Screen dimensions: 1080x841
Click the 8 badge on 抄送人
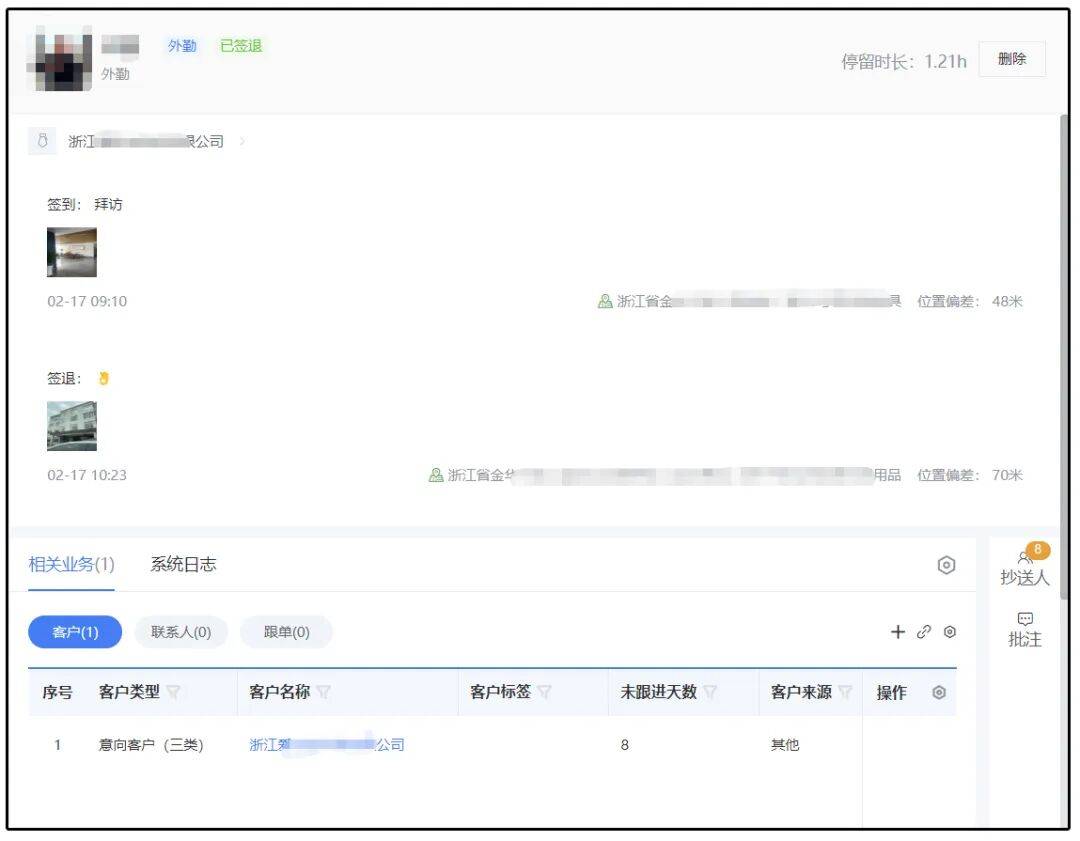pos(1038,550)
